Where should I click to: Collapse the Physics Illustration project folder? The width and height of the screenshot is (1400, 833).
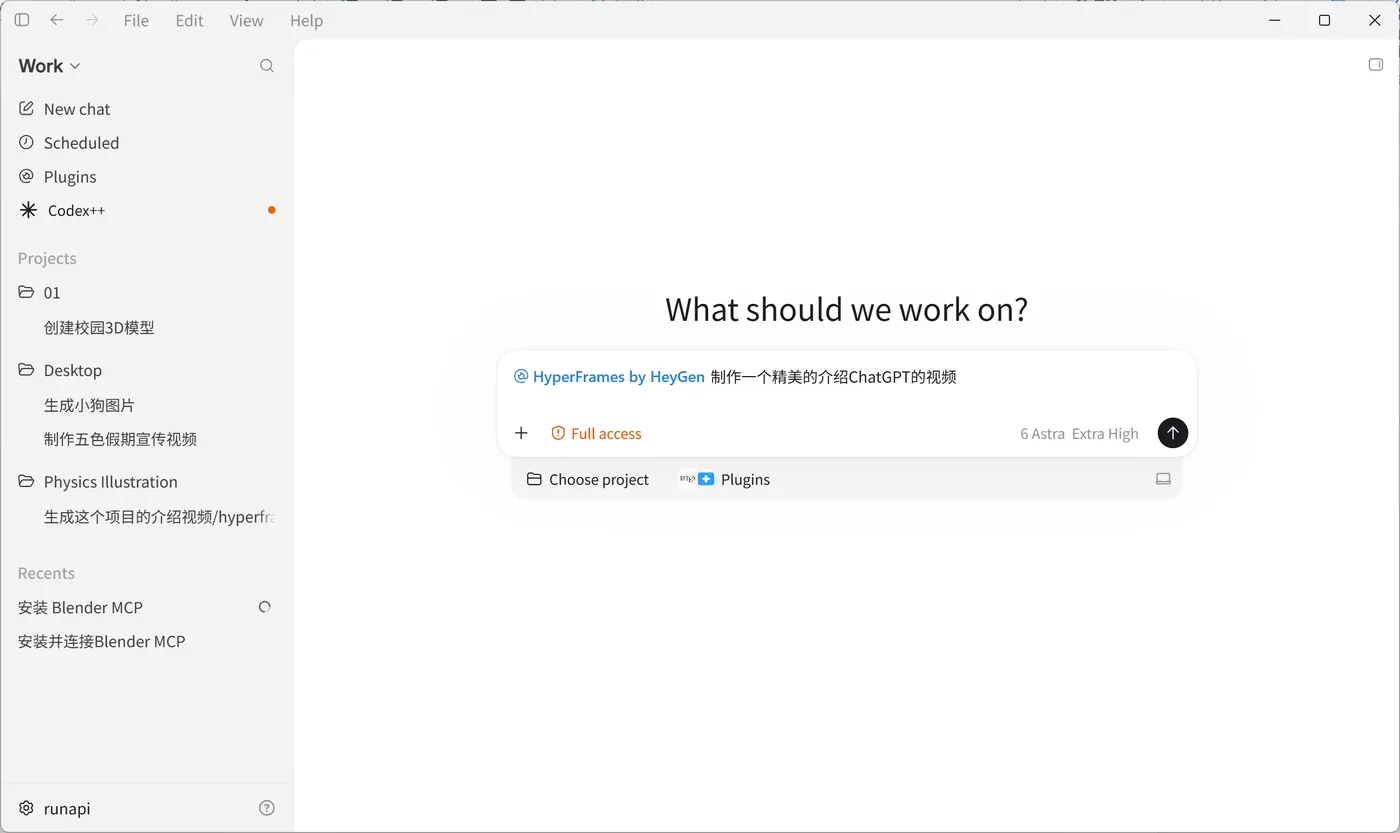pos(147,482)
